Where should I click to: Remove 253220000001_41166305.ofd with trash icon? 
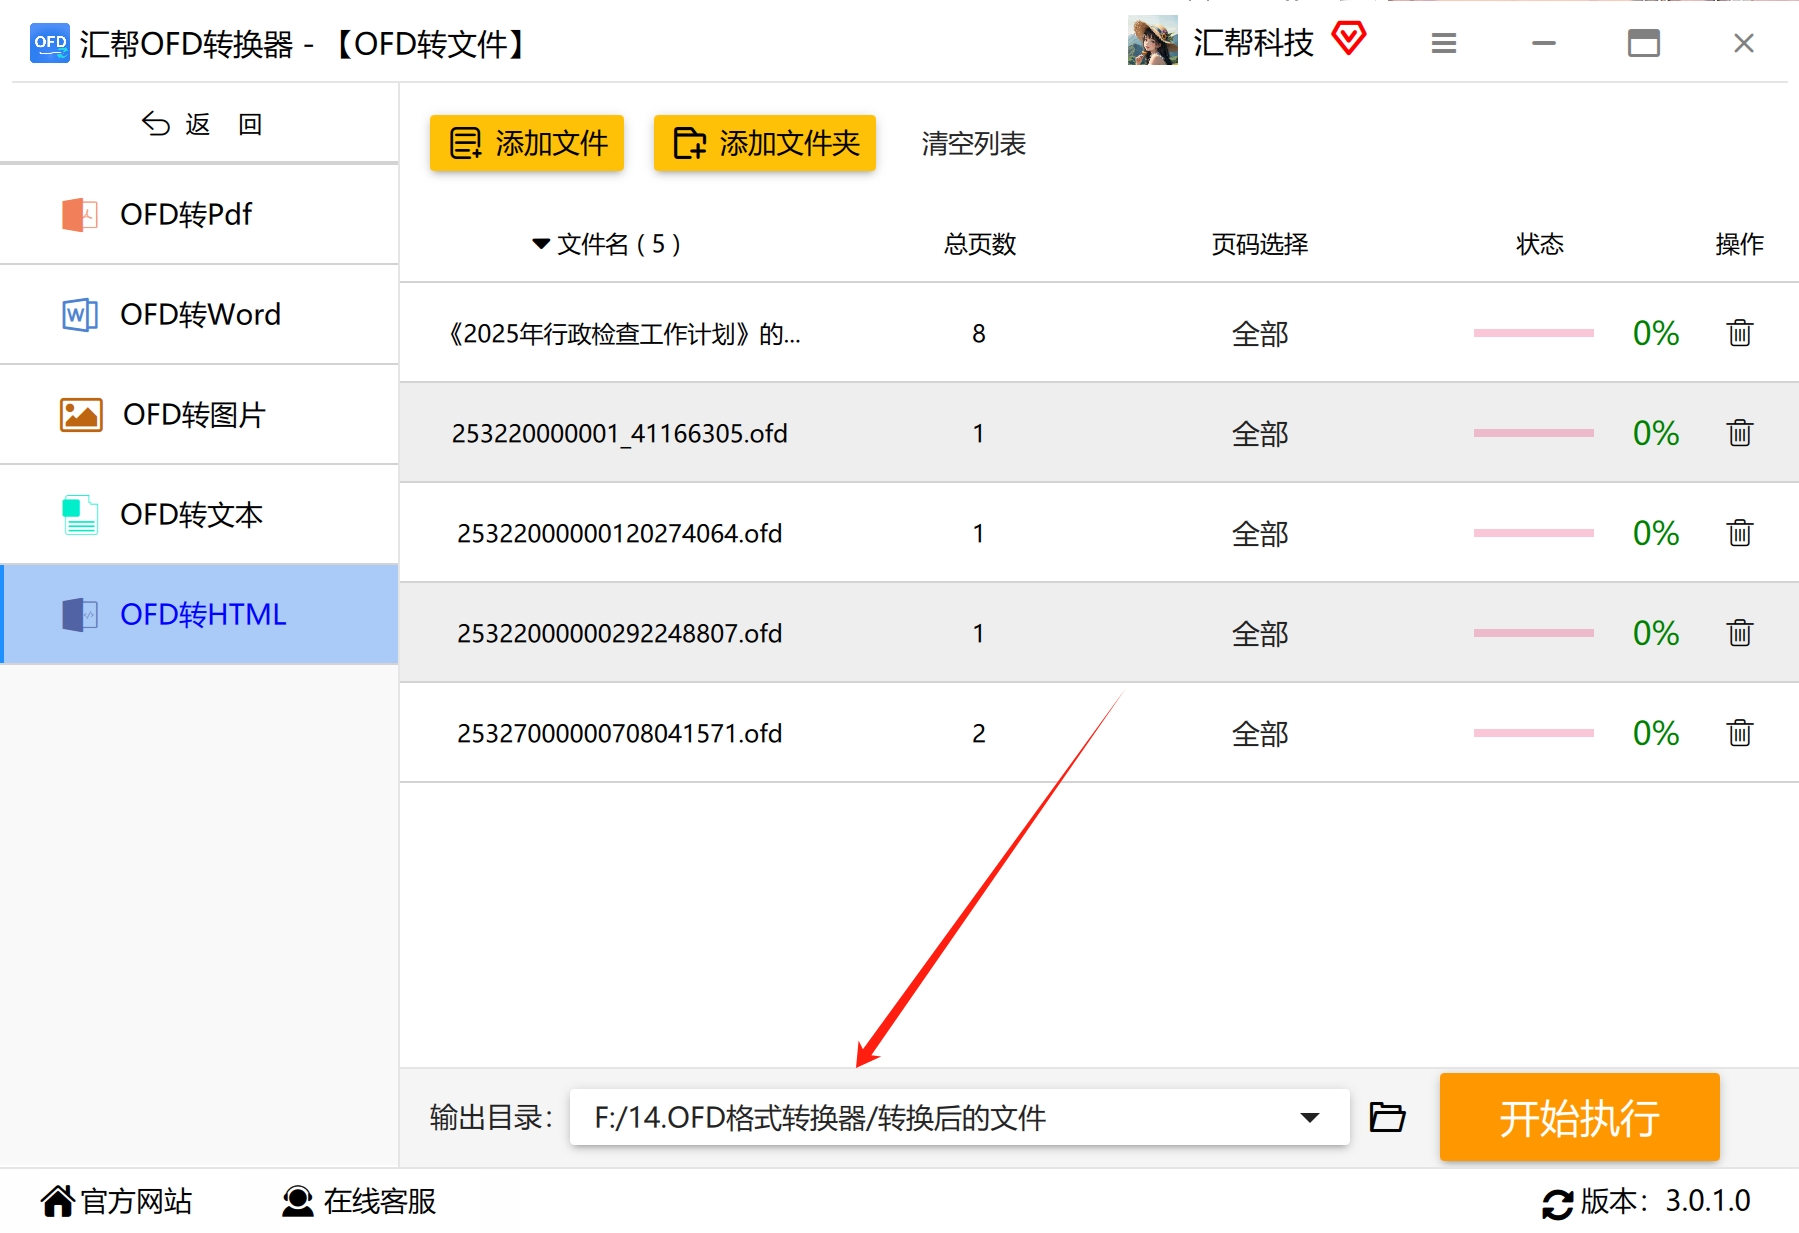pos(1739,433)
